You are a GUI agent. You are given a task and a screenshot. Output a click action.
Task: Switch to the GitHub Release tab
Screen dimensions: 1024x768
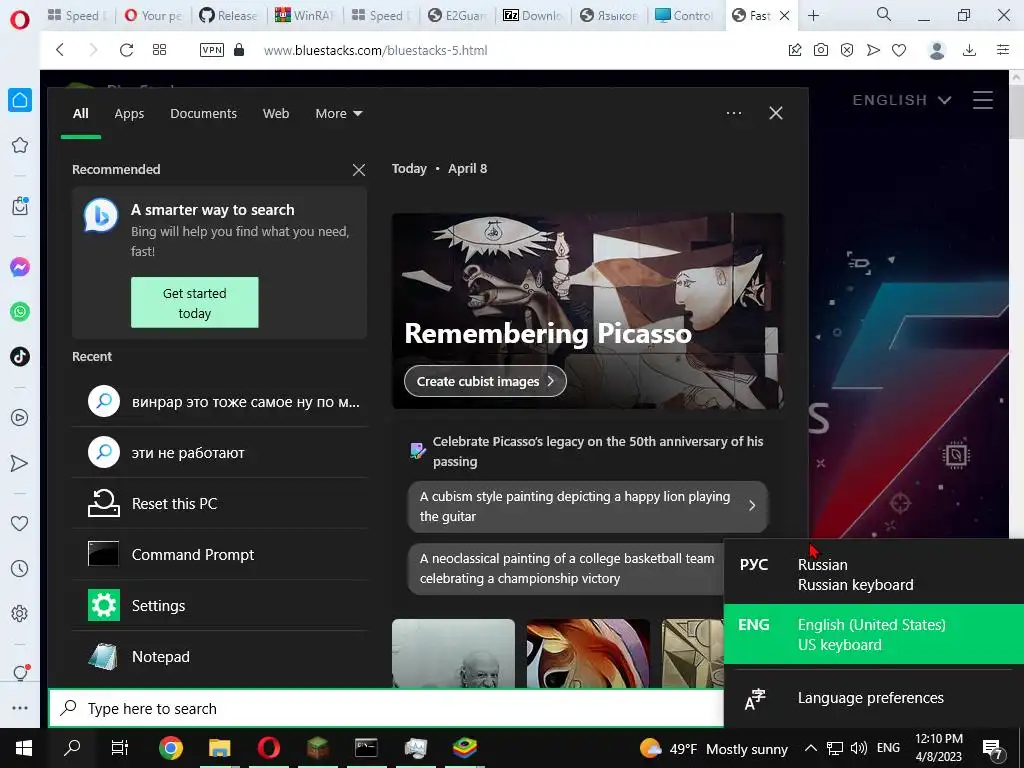229,16
